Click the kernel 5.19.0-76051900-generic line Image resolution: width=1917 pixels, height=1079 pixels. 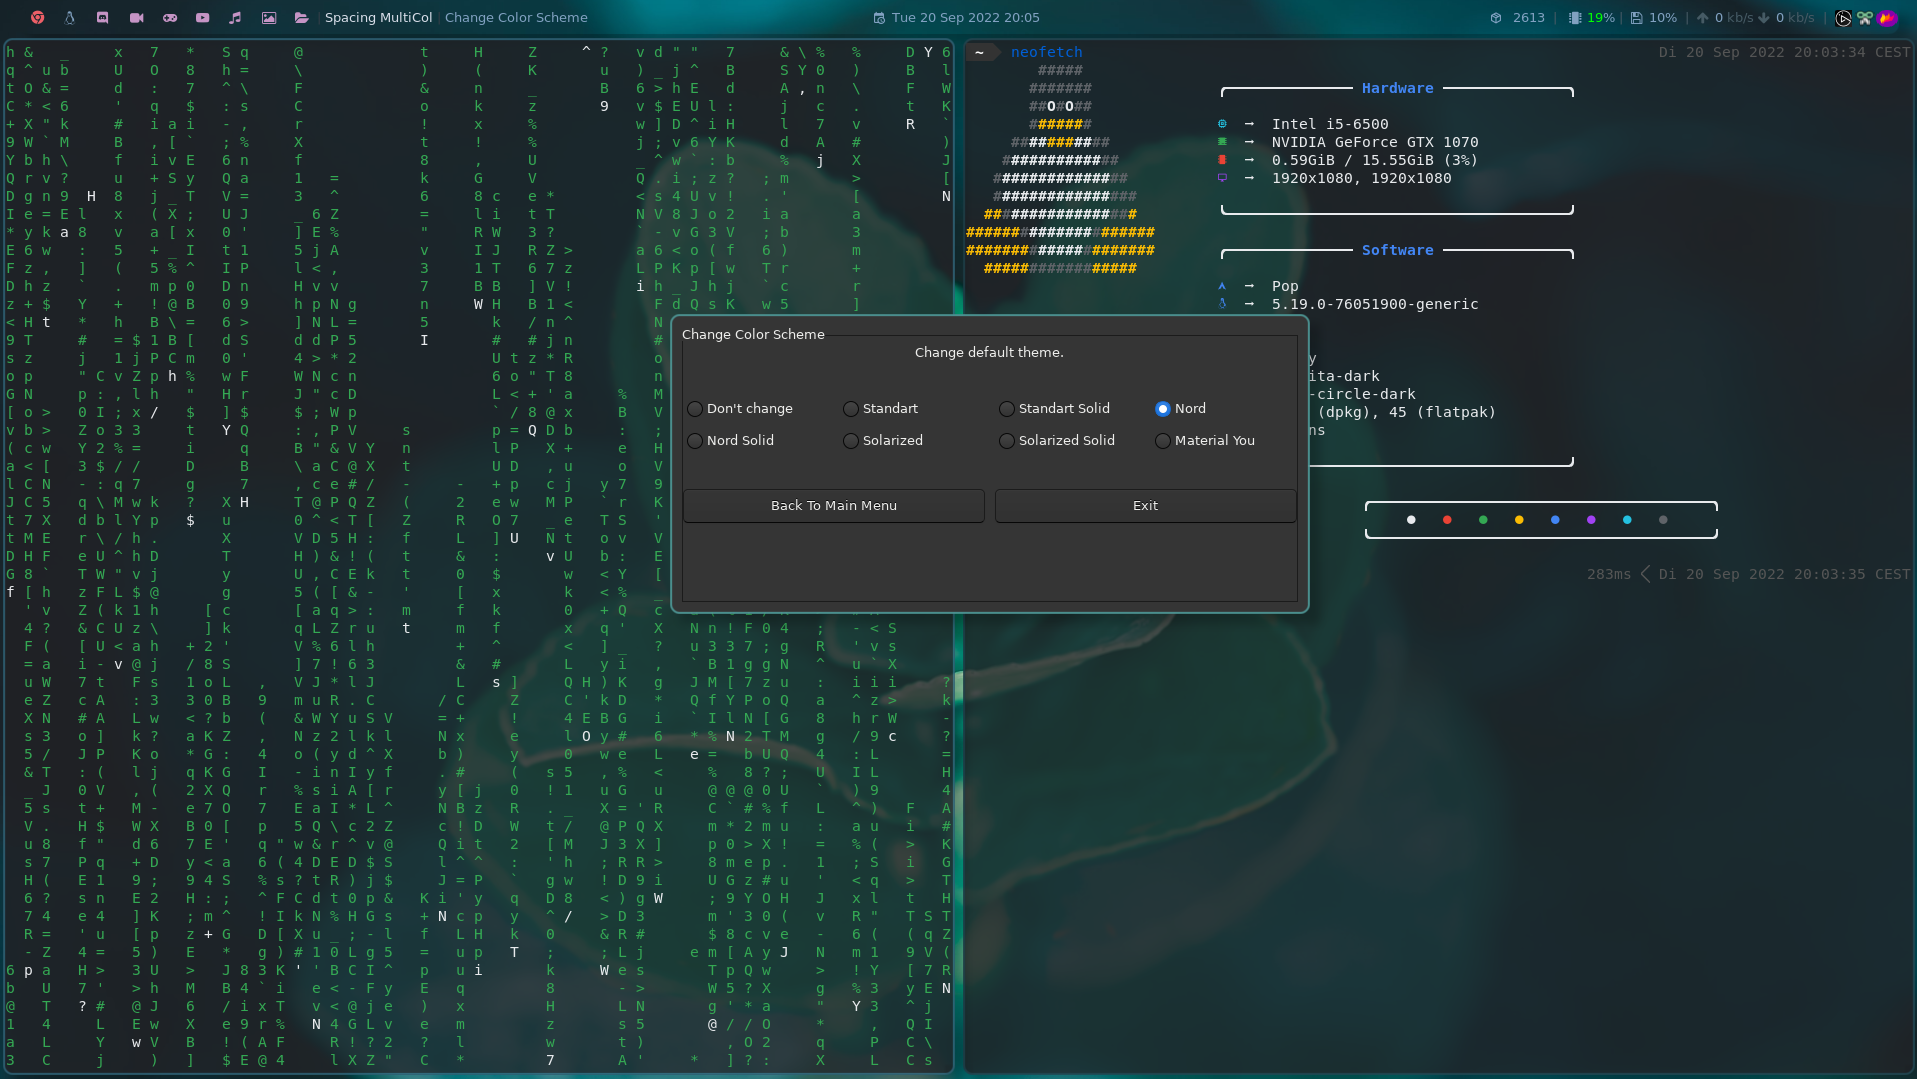point(1375,304)
